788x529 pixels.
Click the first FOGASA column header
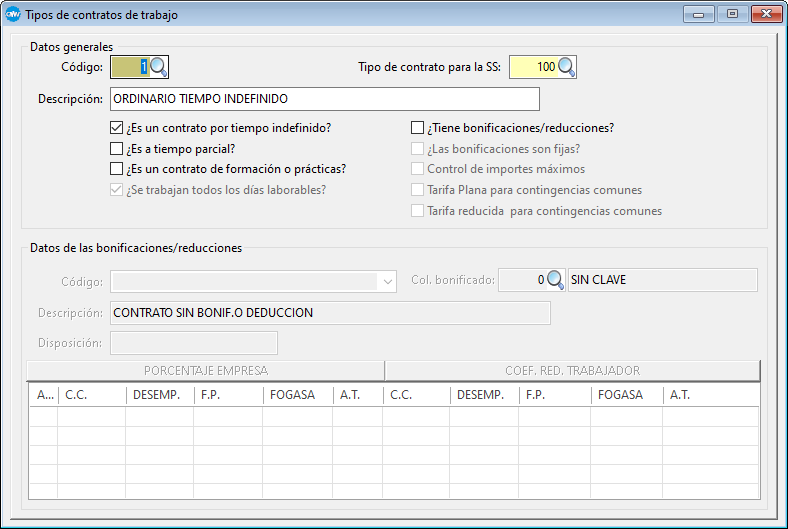click(298, 395)
